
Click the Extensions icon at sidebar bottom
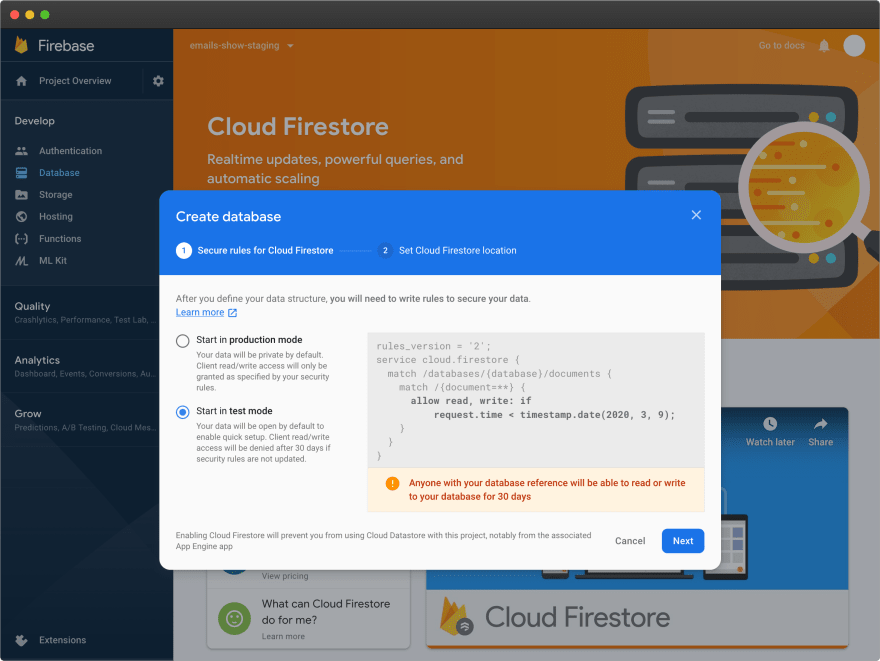[21, 640]
